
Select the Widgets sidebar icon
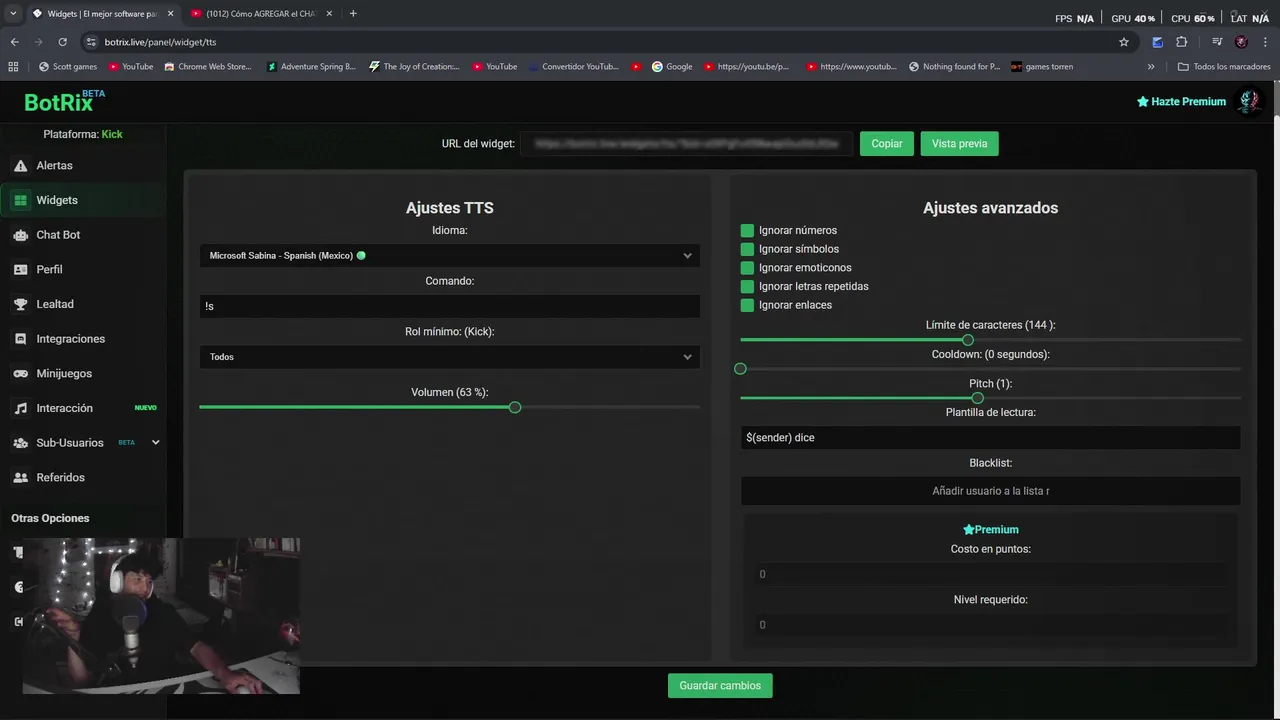20,200
